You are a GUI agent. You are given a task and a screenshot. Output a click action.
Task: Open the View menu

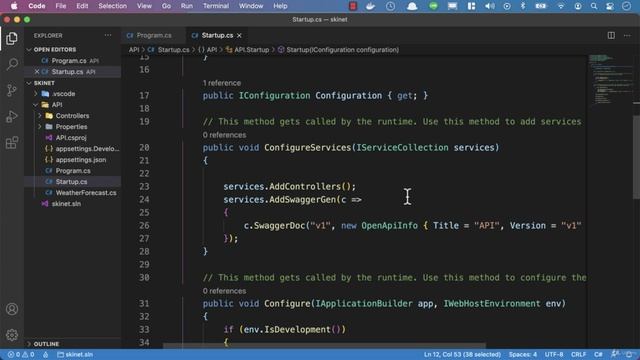pyautogui.click(x=144, y=6)
